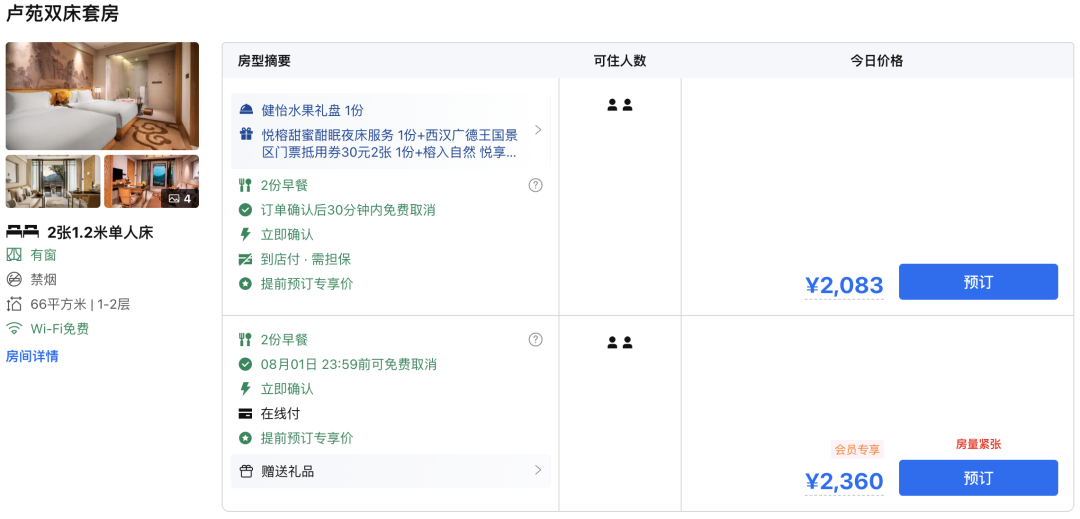The width and height of the screenshot is (1080, 519).
Task: Click the window icon beside 有窗
Action: point(14,255)
